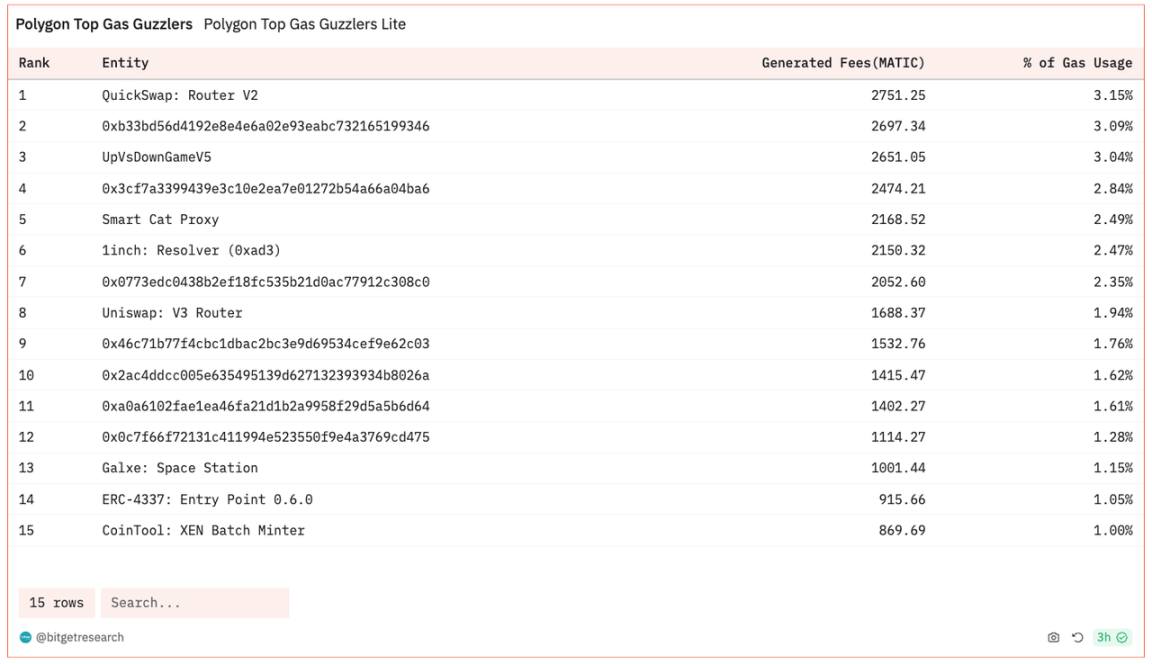Click the CoinTool: XEN Batch Minter entry

(x=203, y=530)
